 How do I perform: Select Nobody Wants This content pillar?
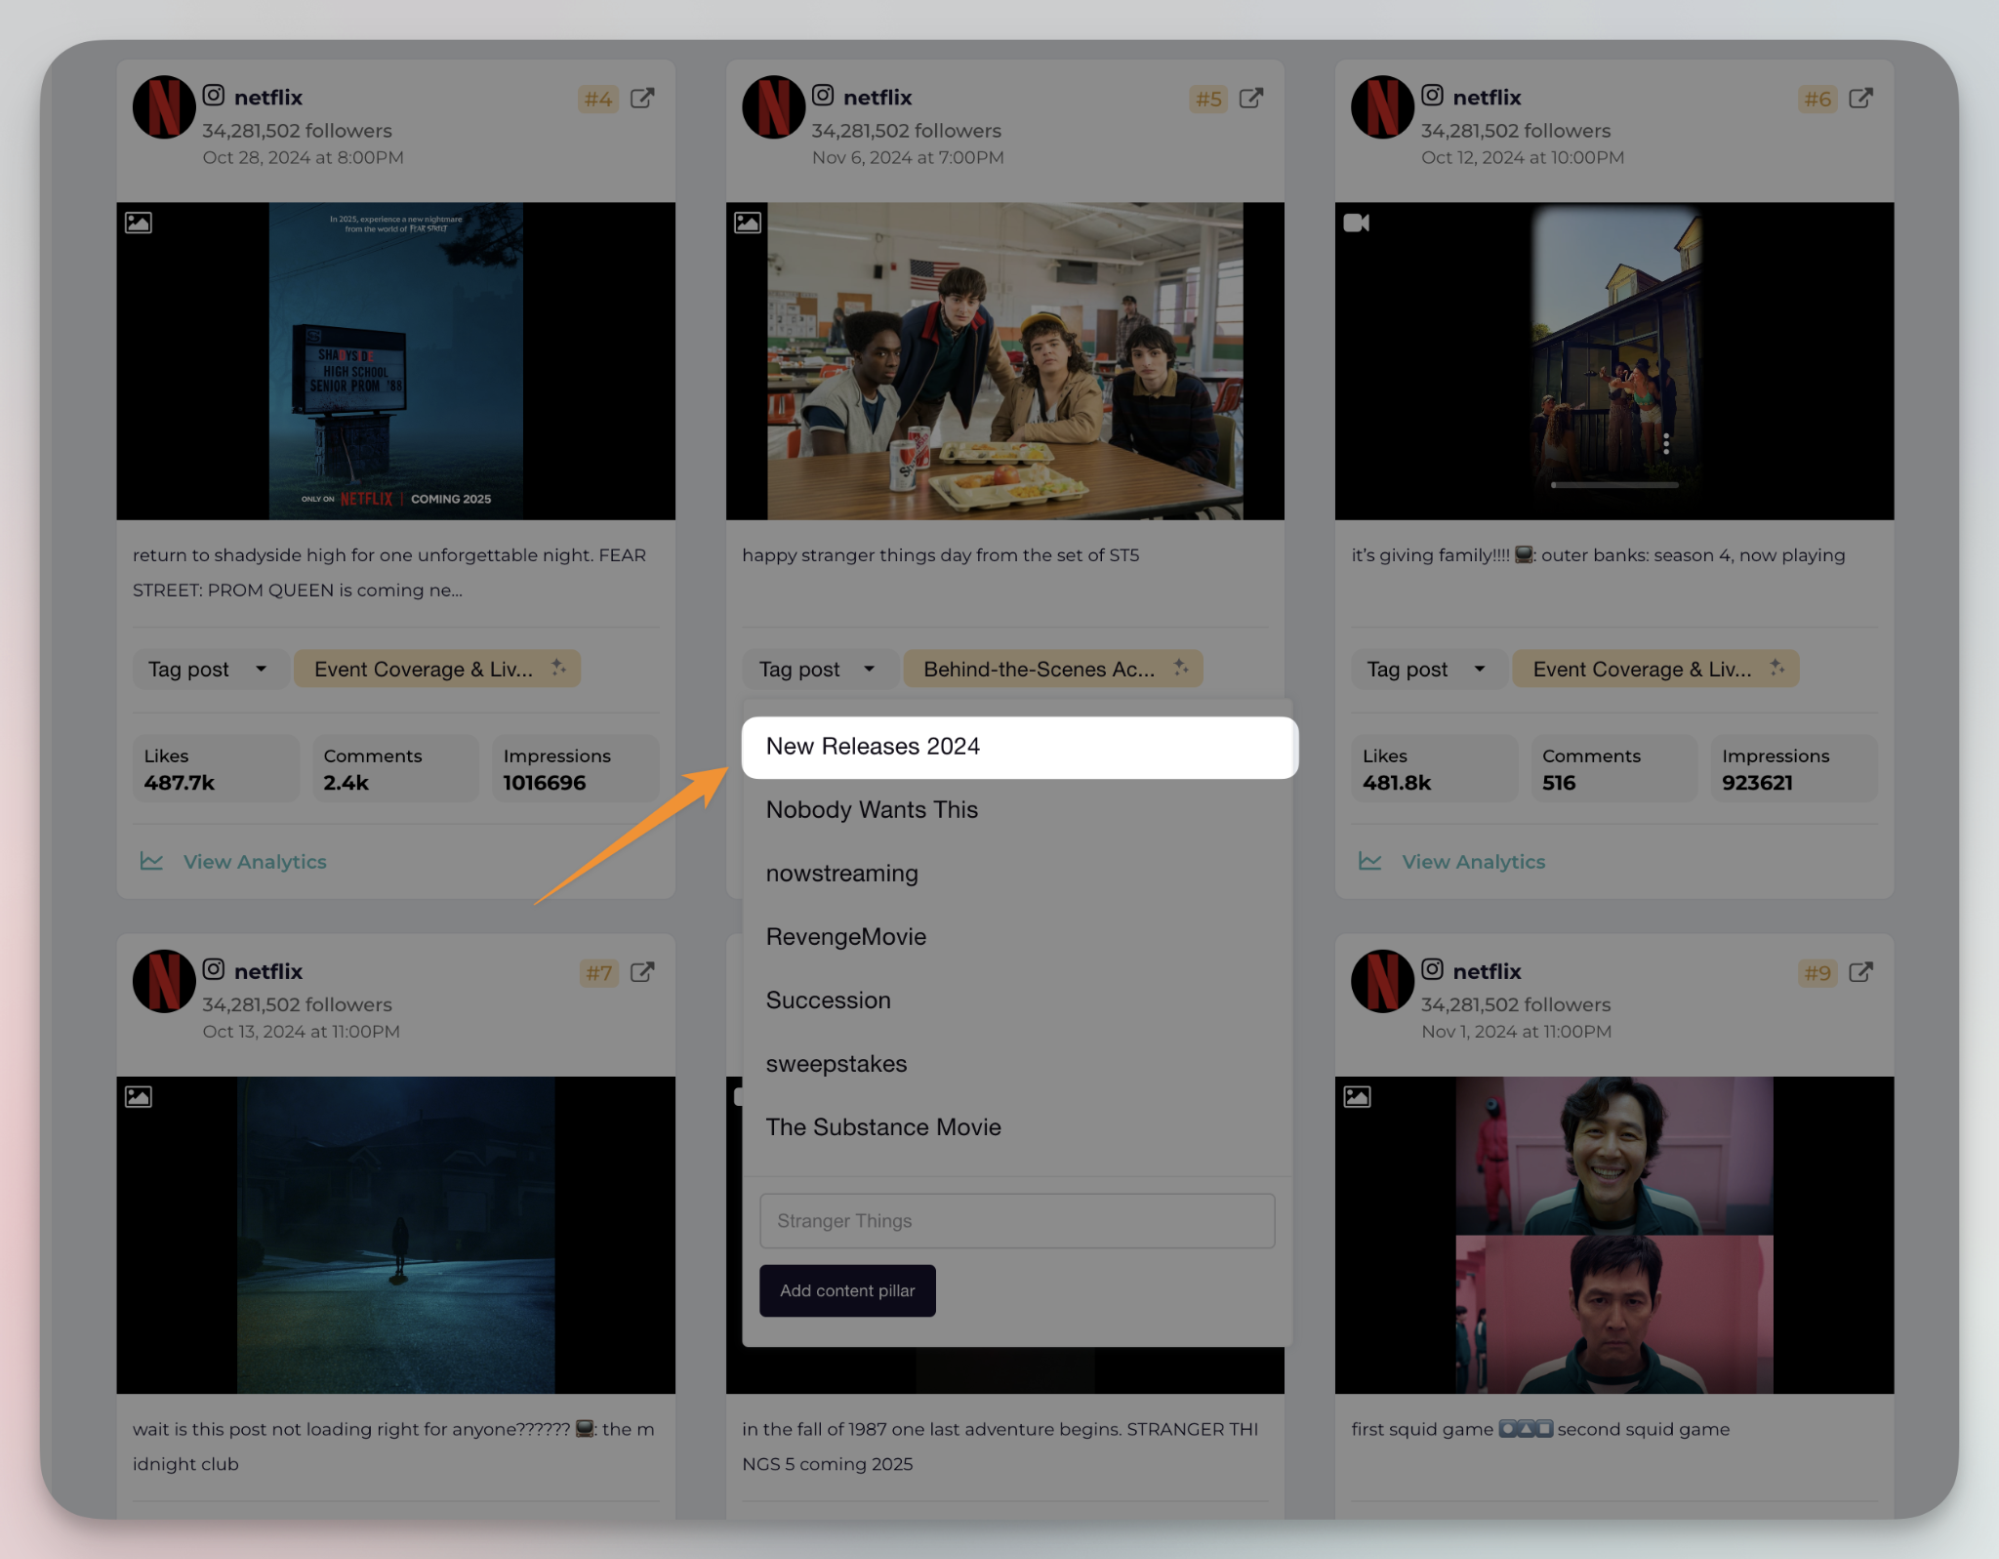1019,810
